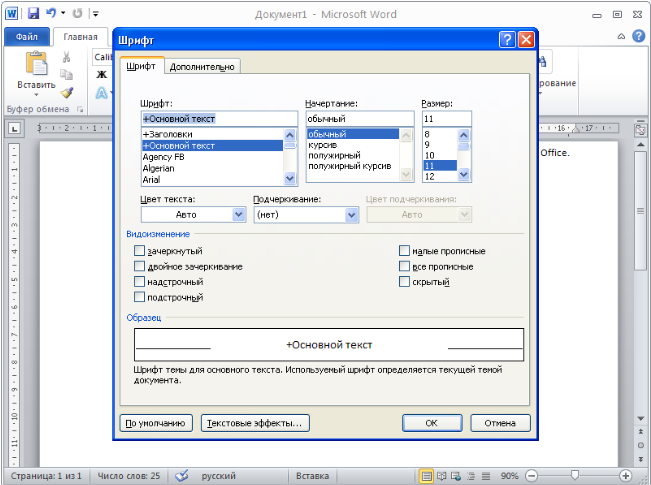Select the Format Painter brush icon

(x=67, y=92)
